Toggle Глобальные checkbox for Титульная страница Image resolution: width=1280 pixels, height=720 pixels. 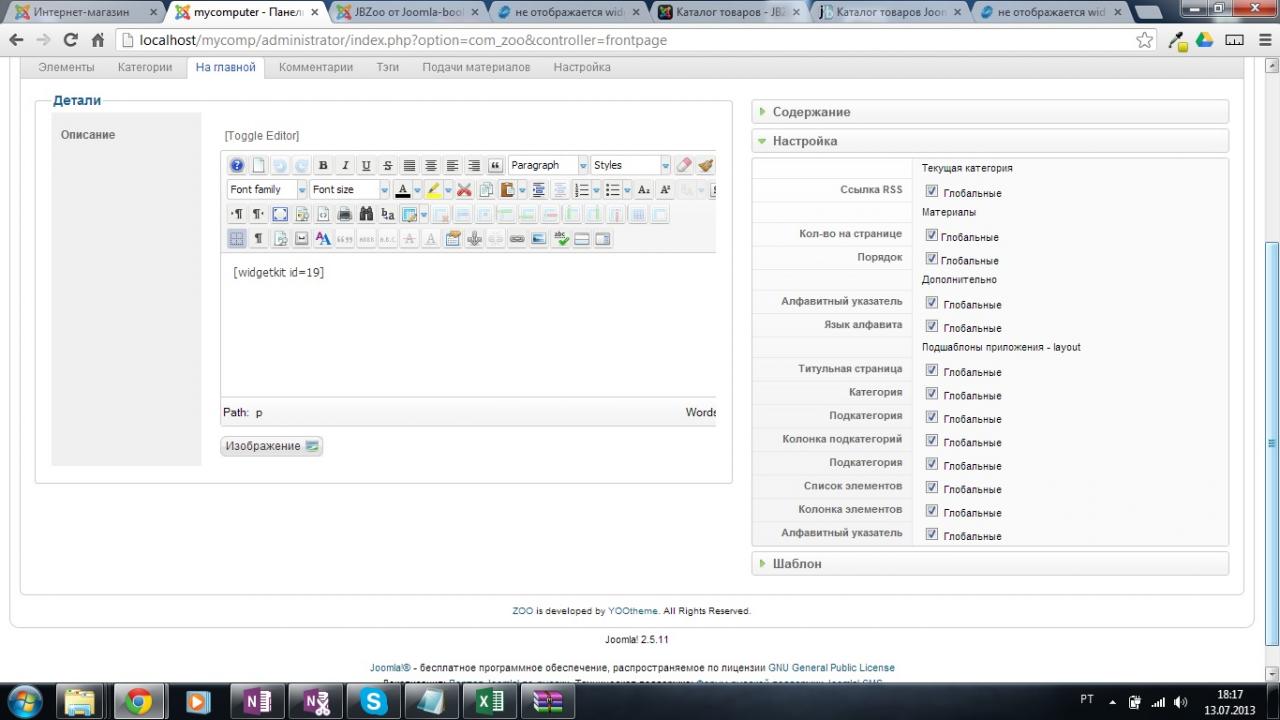(x=932, y=370)
